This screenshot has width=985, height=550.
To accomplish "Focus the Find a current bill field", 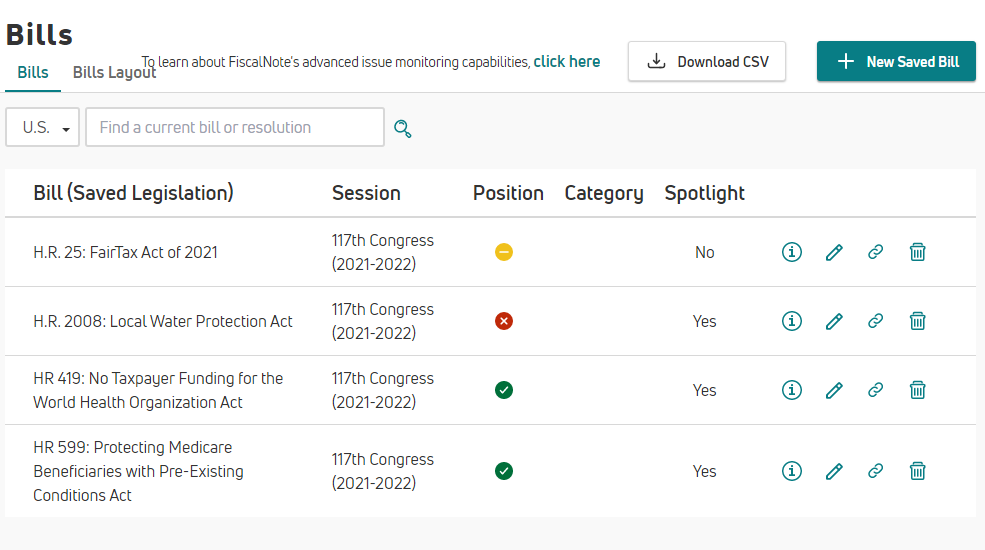I will tap(235, 128).
